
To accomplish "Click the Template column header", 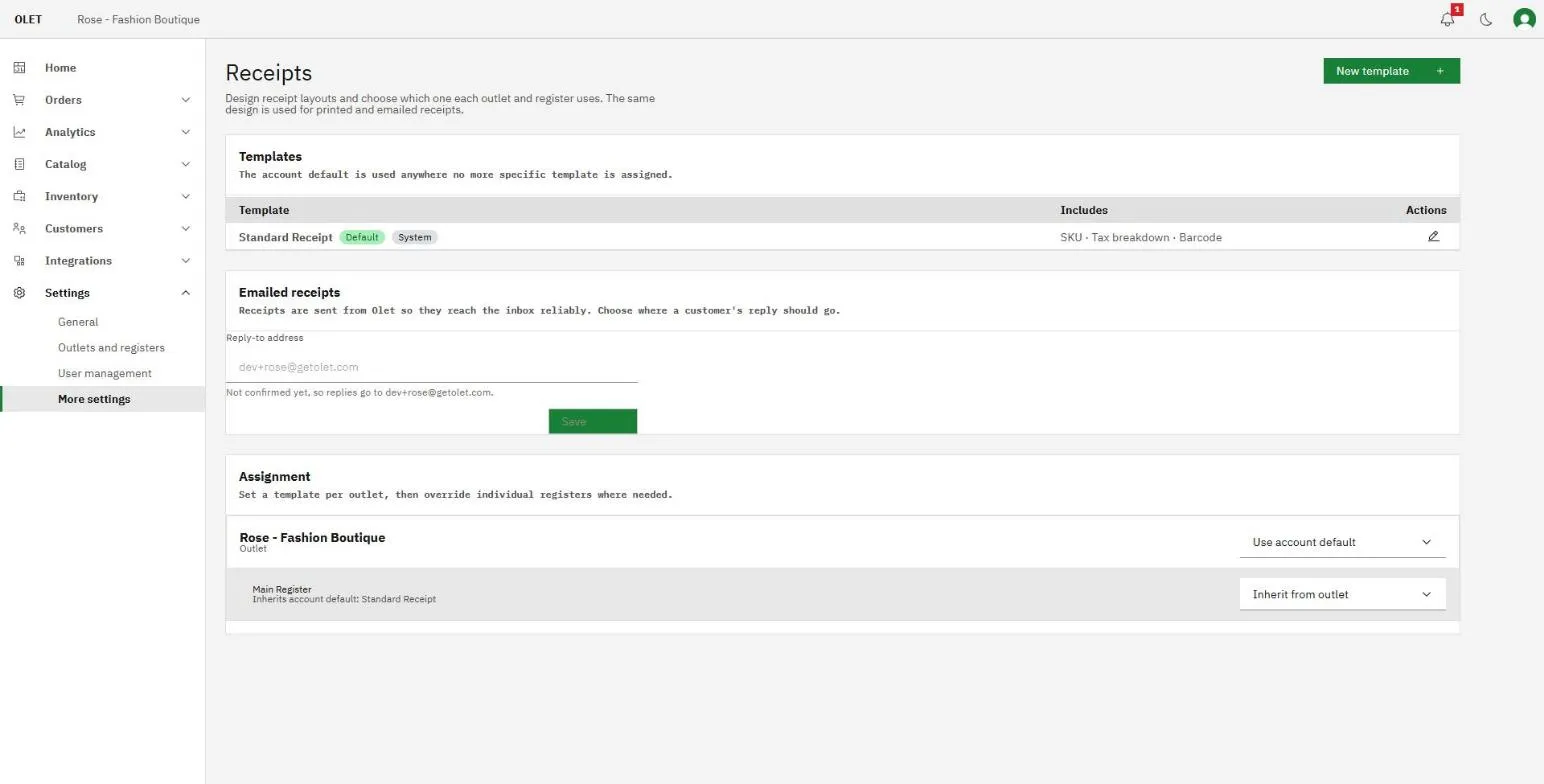I will point(264,210).
